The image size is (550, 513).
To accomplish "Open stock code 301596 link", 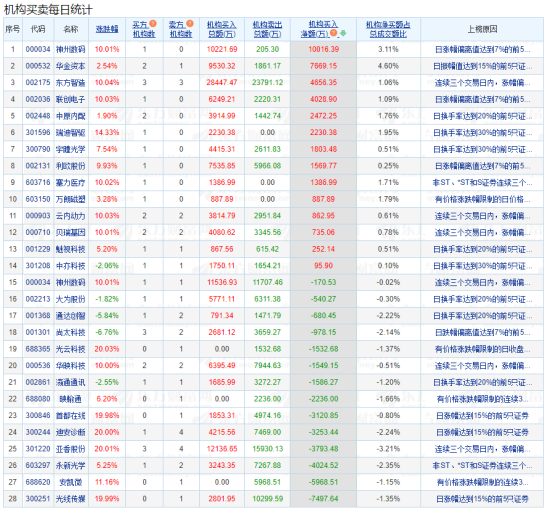I will 38,133.
